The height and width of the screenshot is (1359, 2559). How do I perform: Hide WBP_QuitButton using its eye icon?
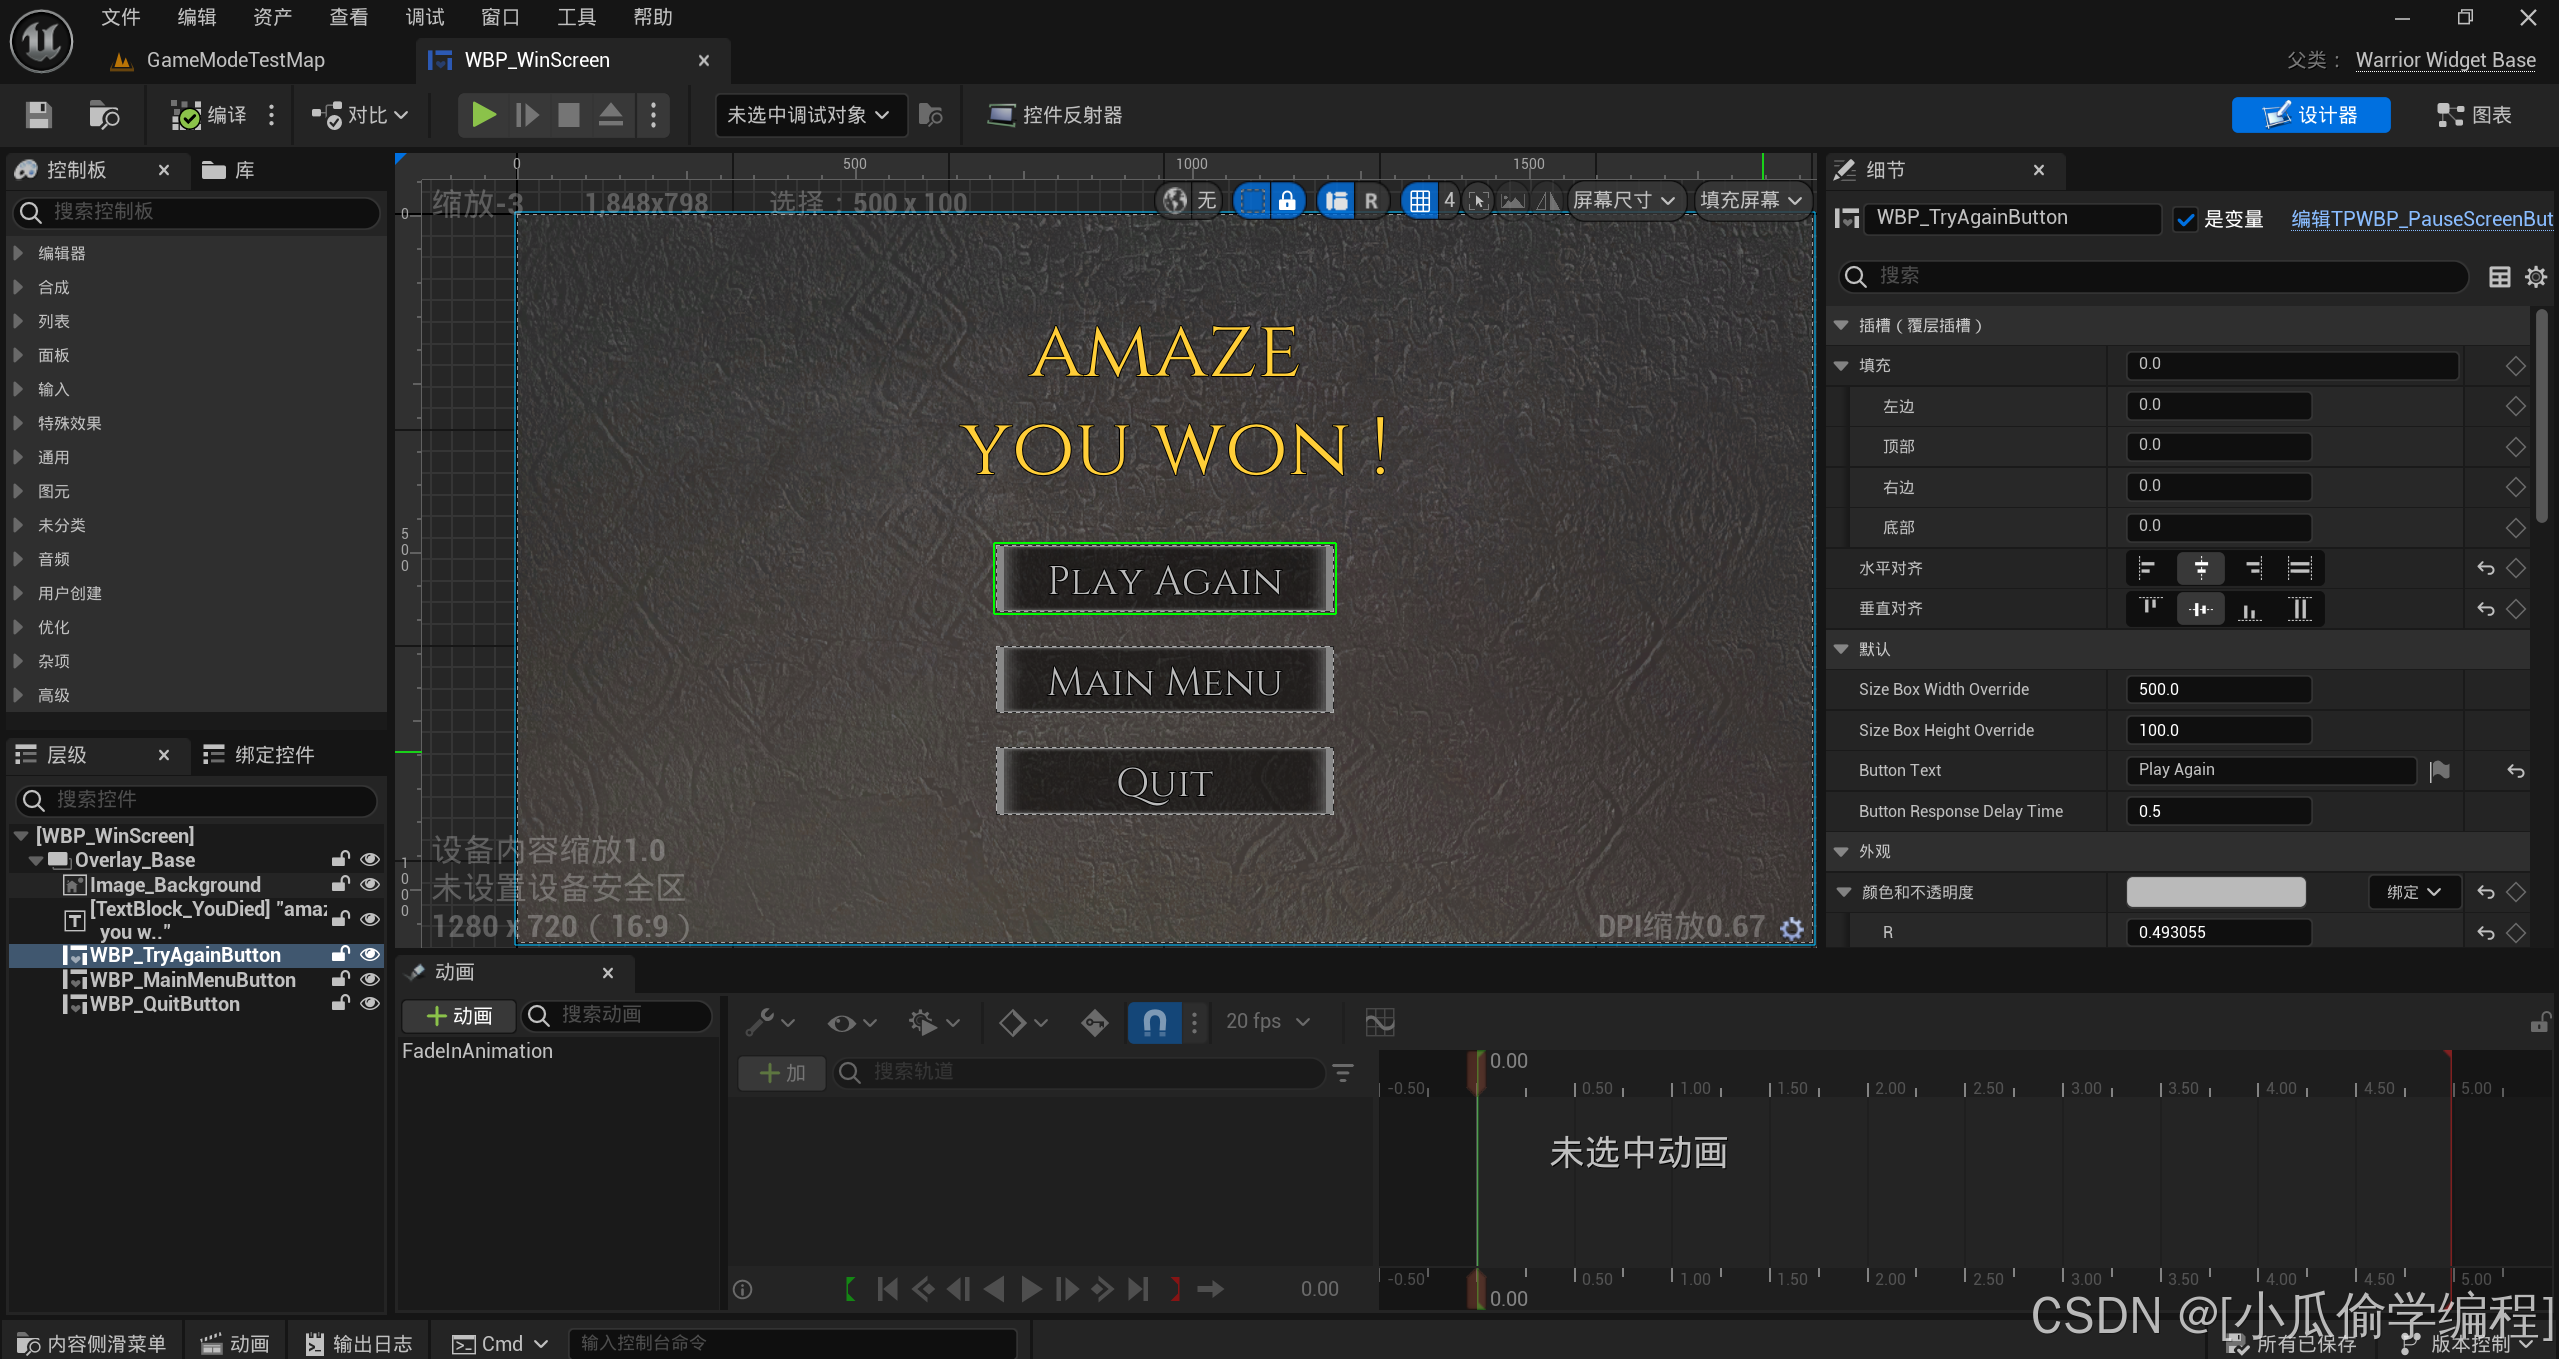[370, 1004]
